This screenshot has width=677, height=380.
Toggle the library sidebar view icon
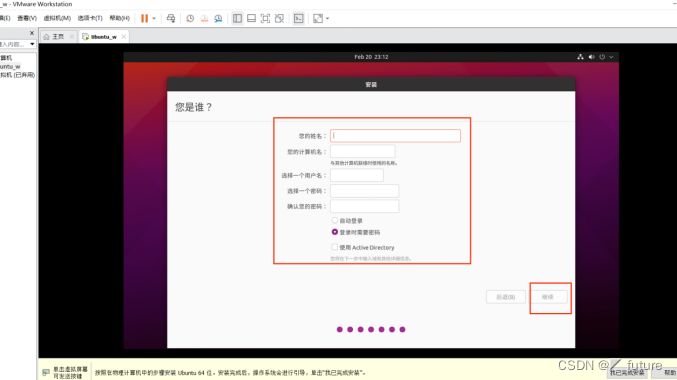(x=237, y=18)
